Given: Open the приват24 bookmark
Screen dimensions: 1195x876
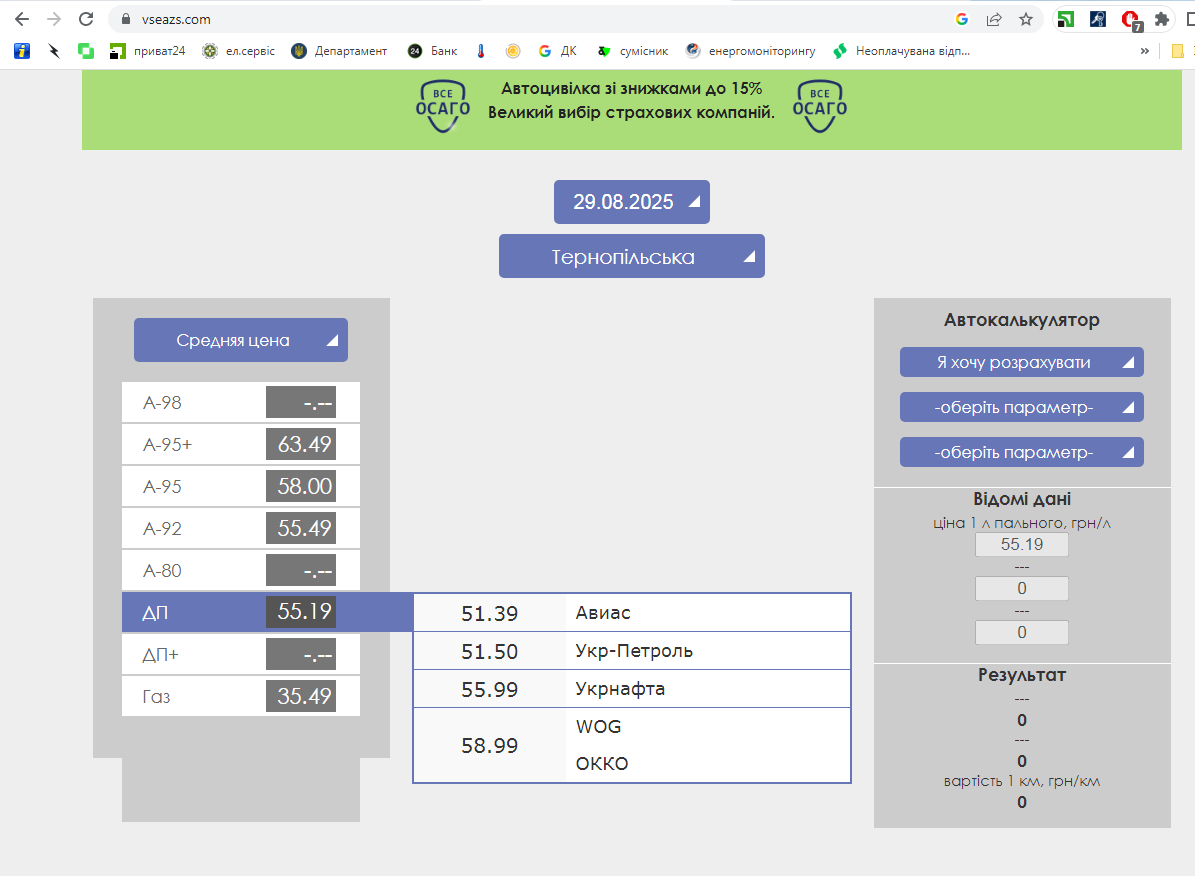Looking at the screenshot, I should coord(147,51).
